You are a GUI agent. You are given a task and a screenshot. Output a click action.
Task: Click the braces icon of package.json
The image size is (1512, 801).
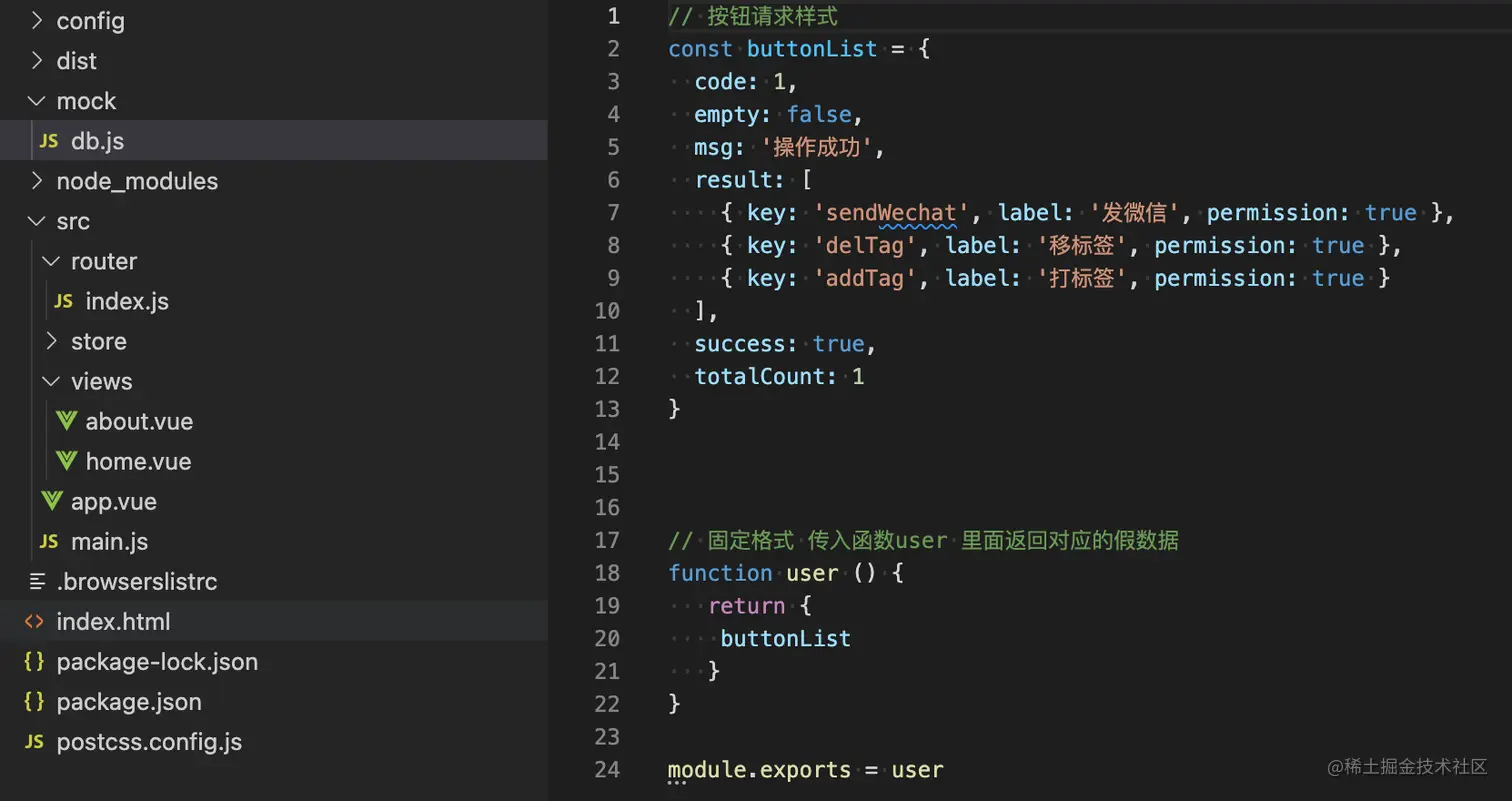coord(34,701)
